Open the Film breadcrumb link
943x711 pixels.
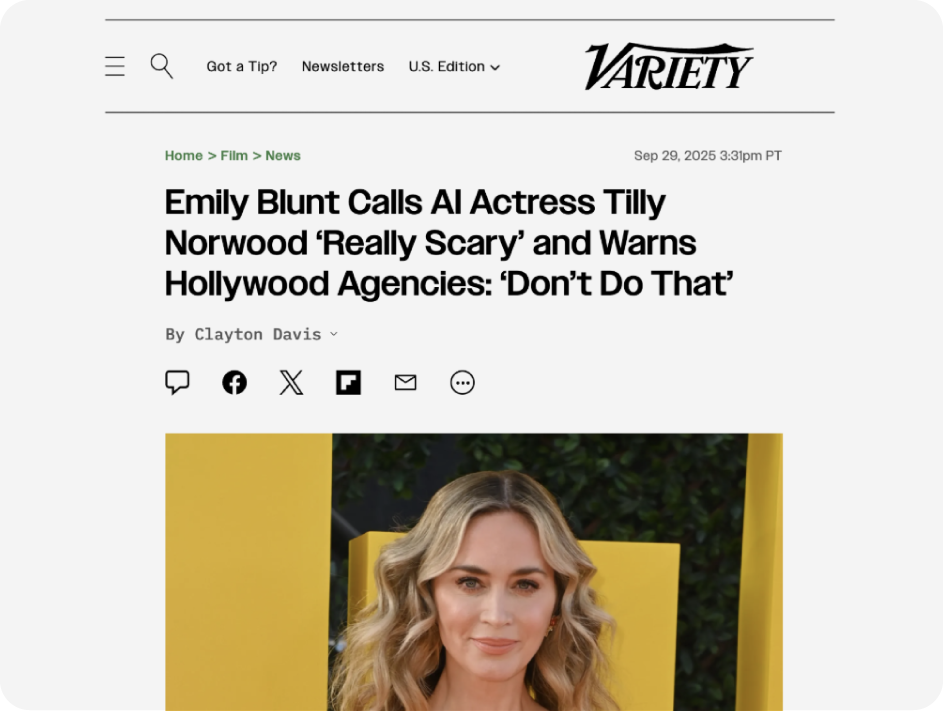[234, 156]
